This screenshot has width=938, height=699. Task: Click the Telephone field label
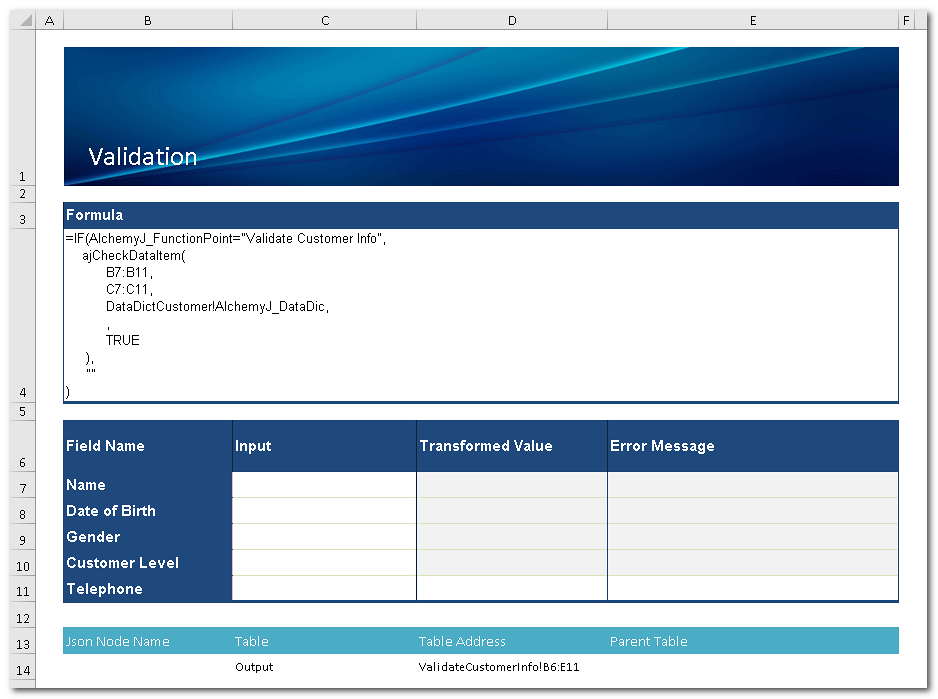pos(148,589)
